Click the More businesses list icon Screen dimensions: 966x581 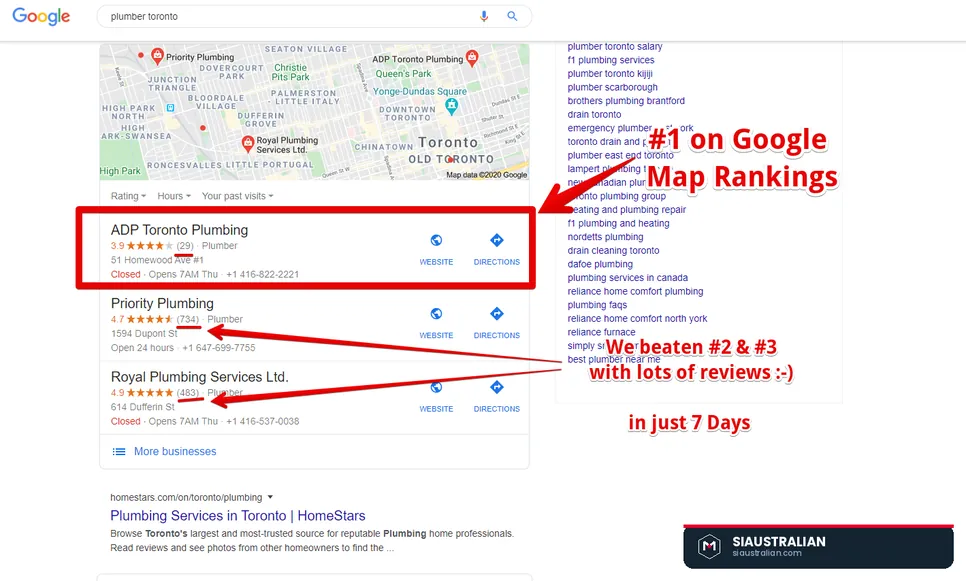click(119, 452)
